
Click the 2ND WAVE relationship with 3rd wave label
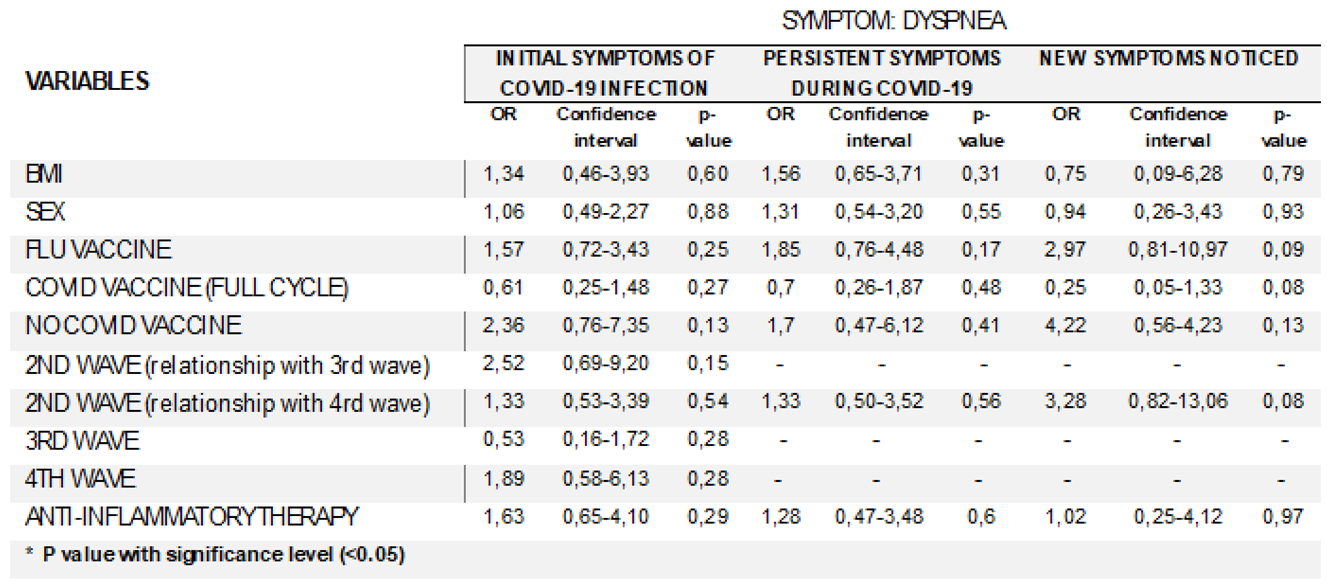click(227, 365)
